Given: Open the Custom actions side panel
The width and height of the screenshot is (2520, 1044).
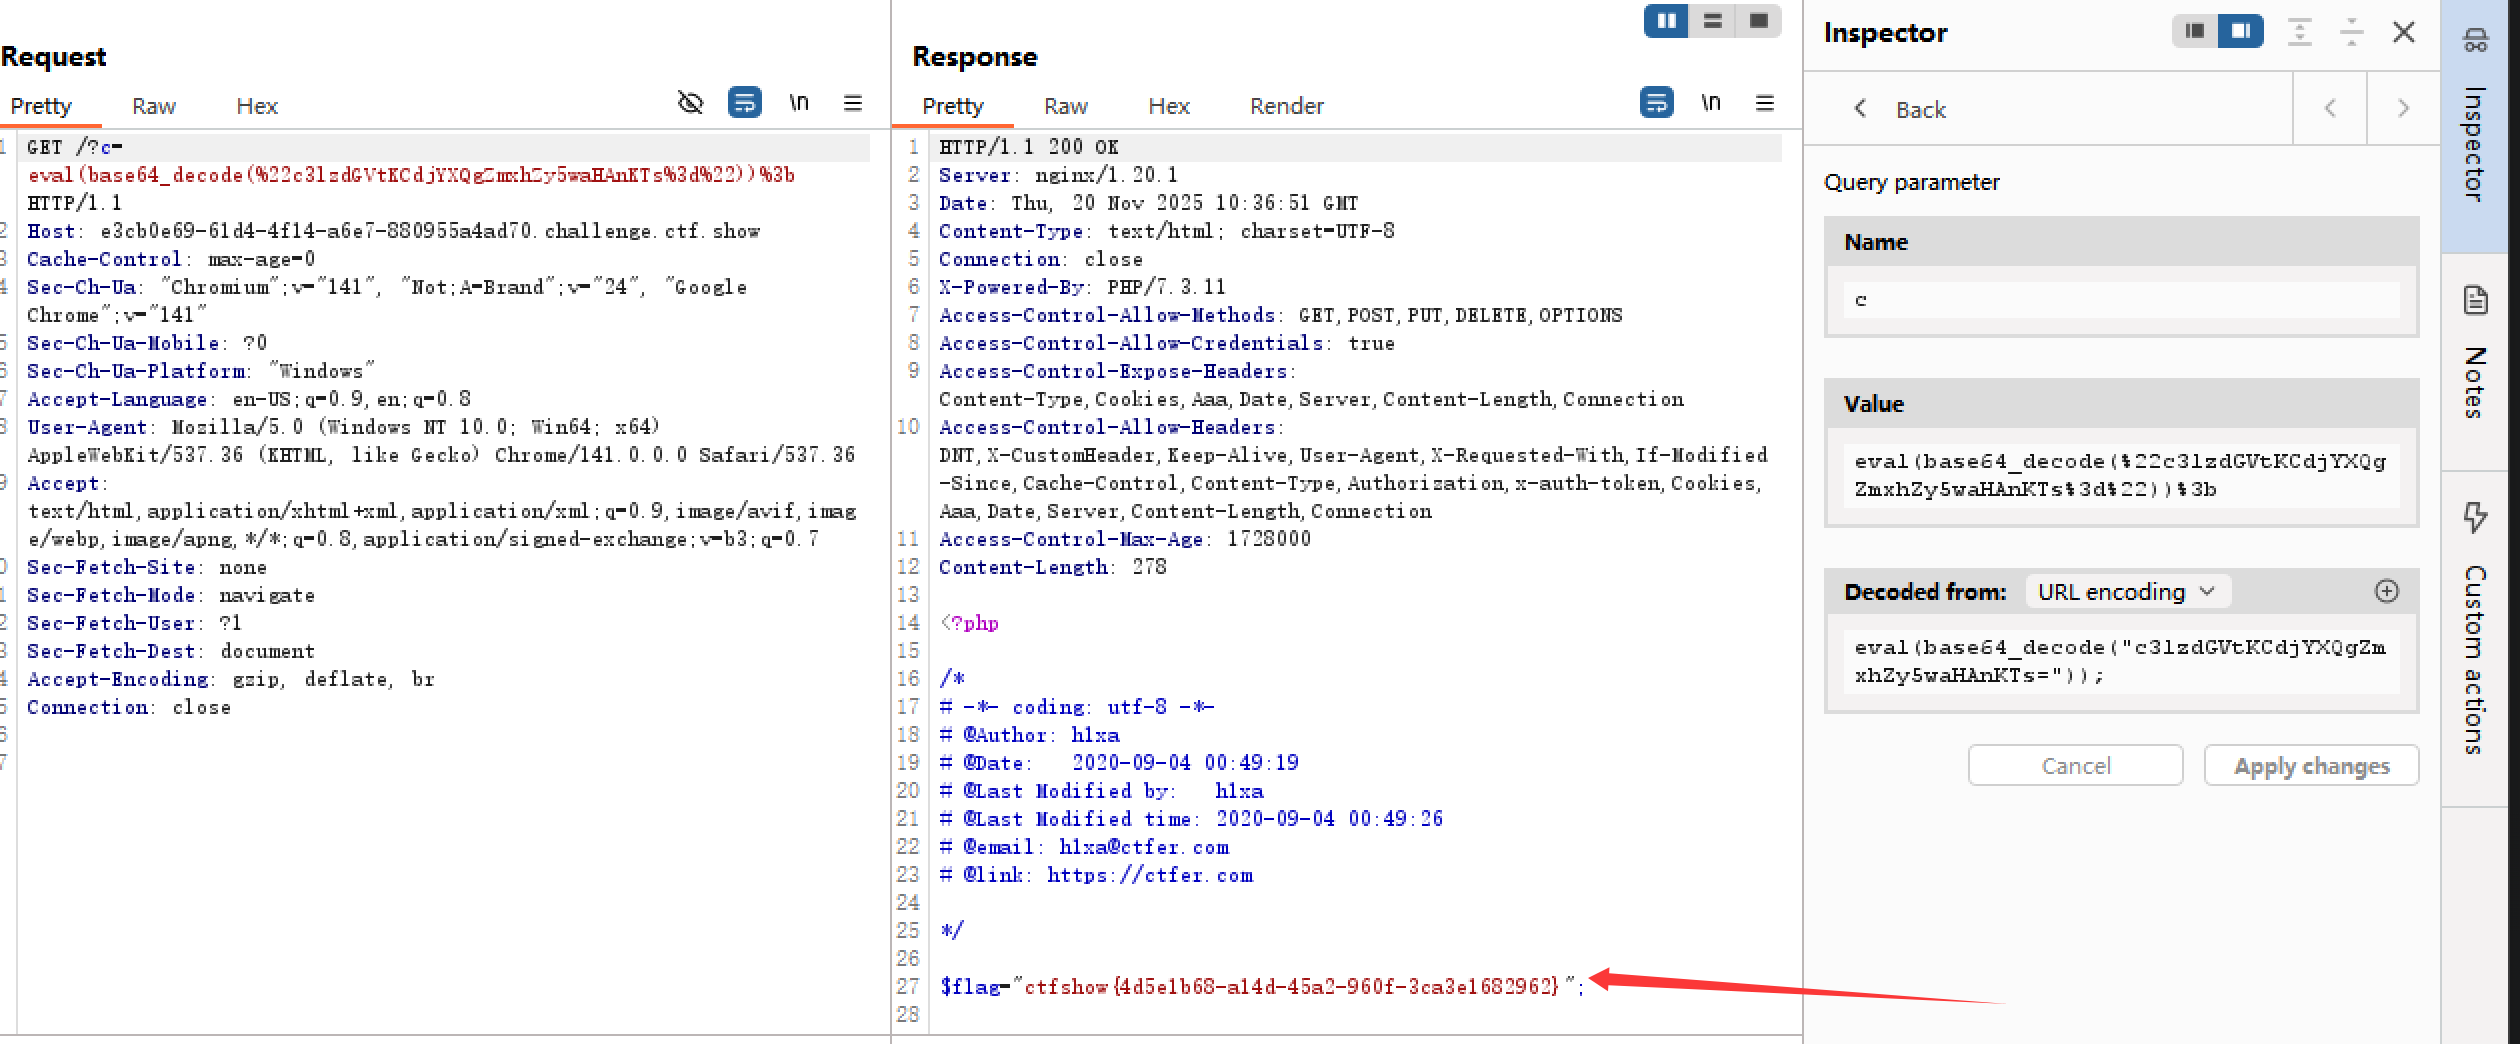Looking at the screenshot, I should [2476, 630].
